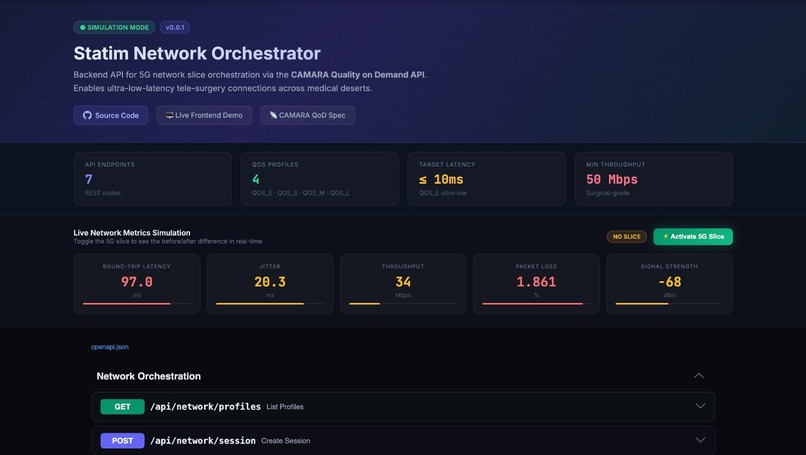Click the GET method label for profiles
806x455 pixels.
coord(122,407)
